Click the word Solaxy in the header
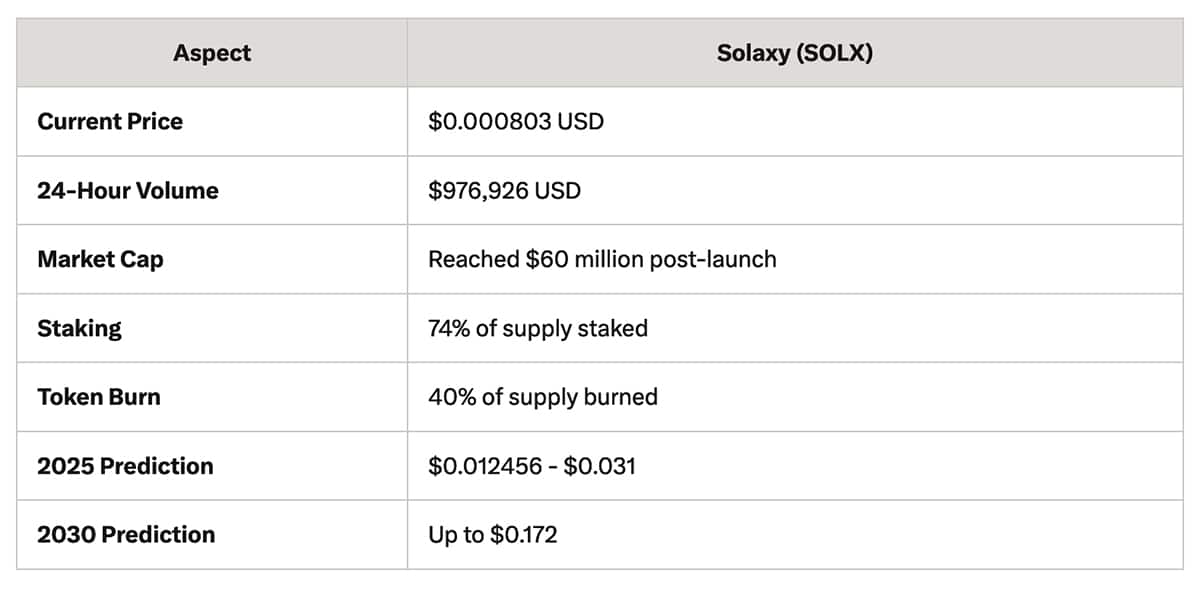Screen dimensions: 1200x589 751,53
